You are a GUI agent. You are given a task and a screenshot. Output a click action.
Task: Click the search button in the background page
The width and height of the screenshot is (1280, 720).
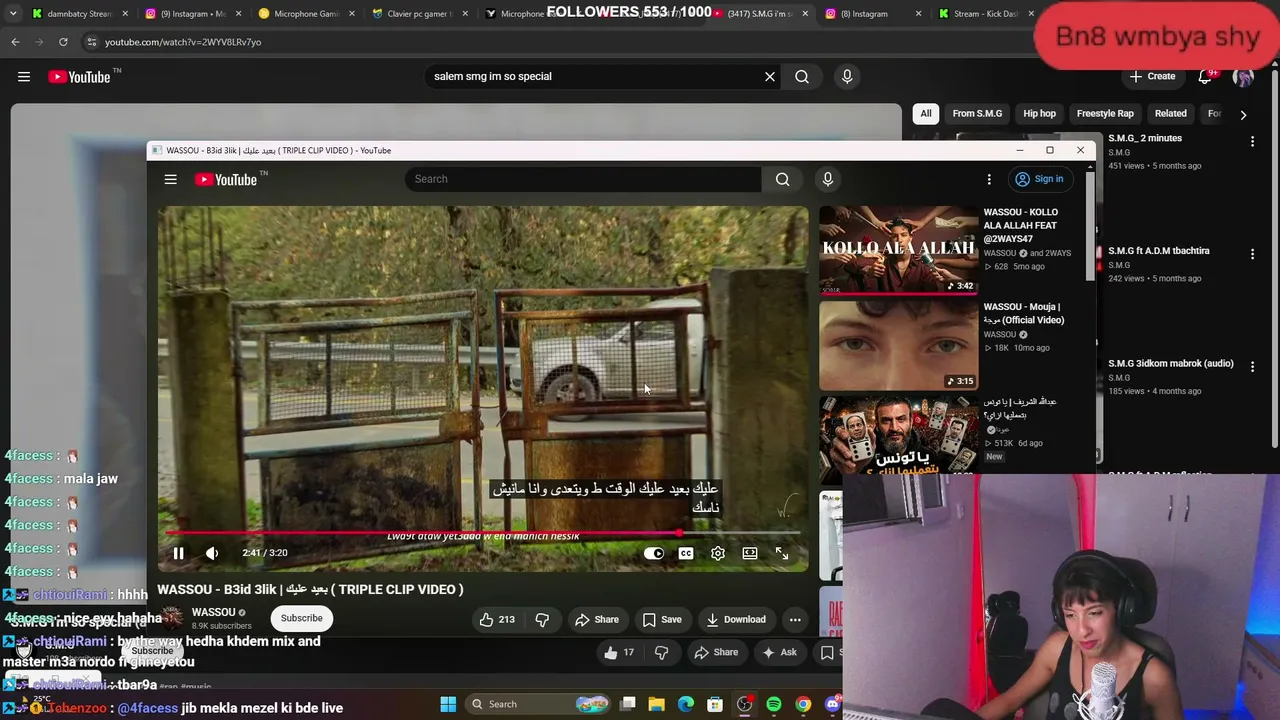click(802, 76)
